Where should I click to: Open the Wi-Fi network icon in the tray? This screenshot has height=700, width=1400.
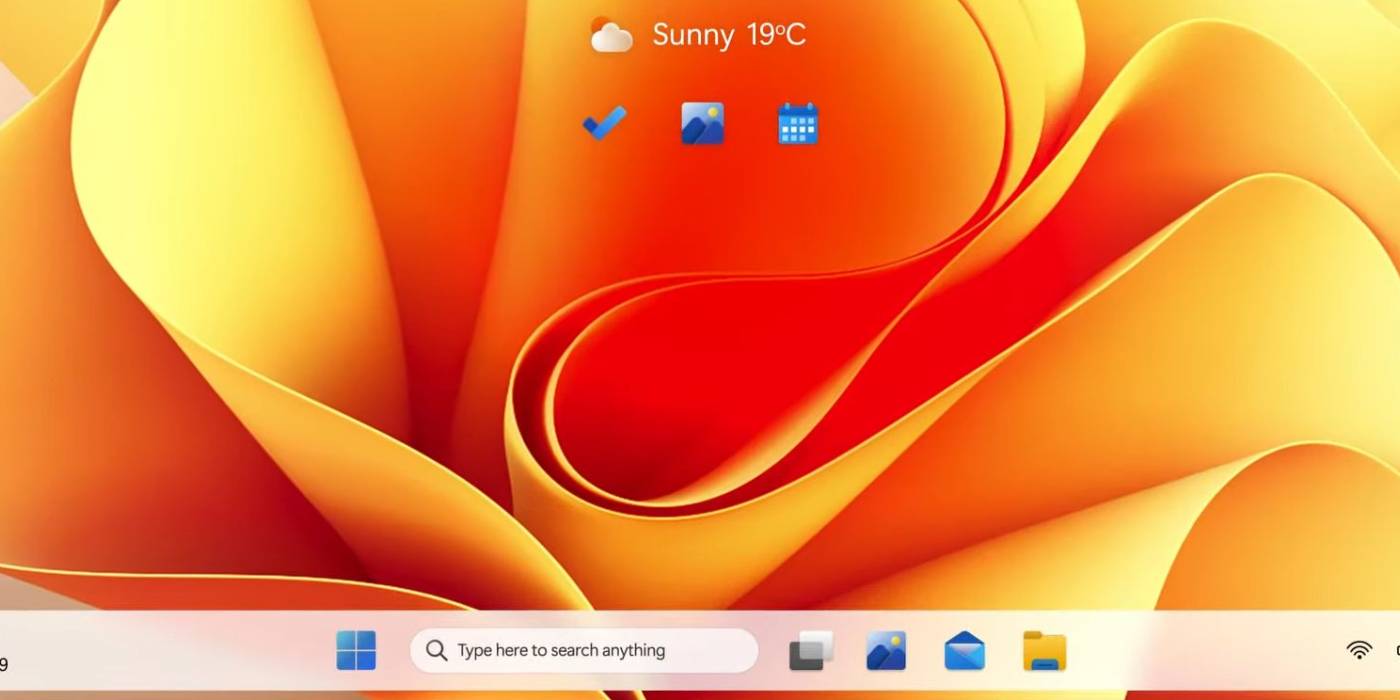point(1359,651)
